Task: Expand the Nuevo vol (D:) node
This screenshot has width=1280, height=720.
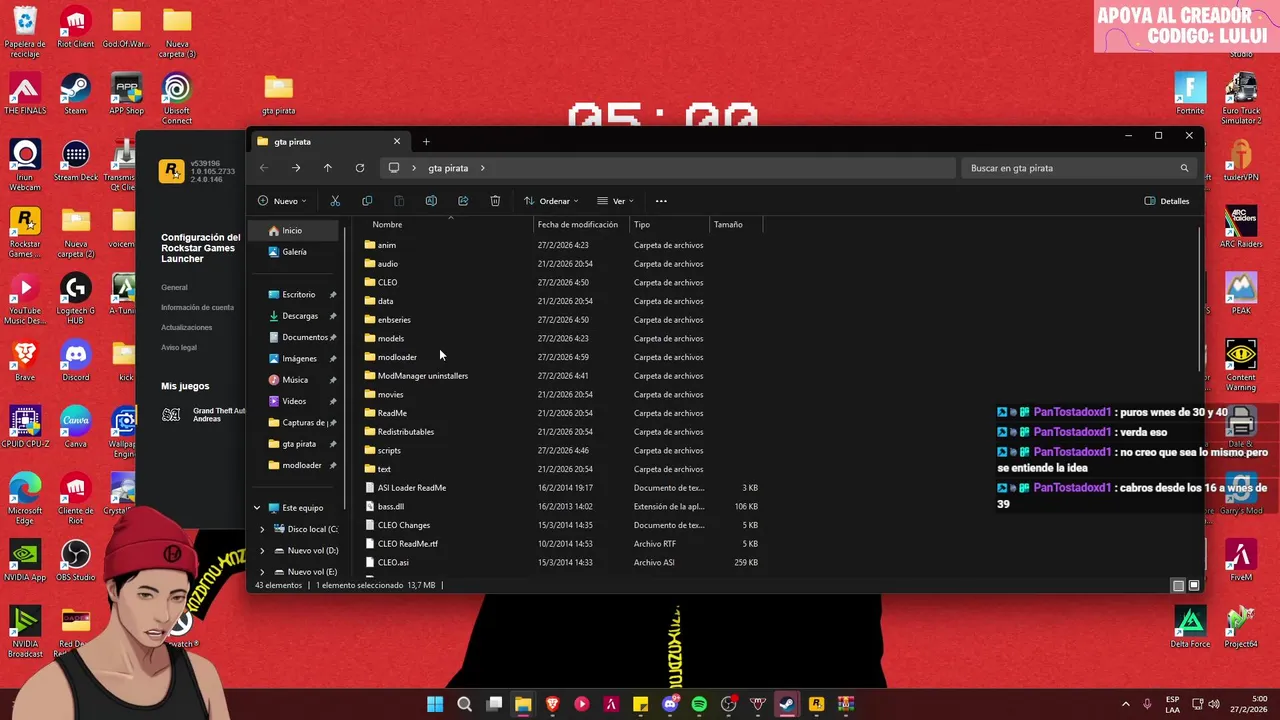Action: coord(263,550)
